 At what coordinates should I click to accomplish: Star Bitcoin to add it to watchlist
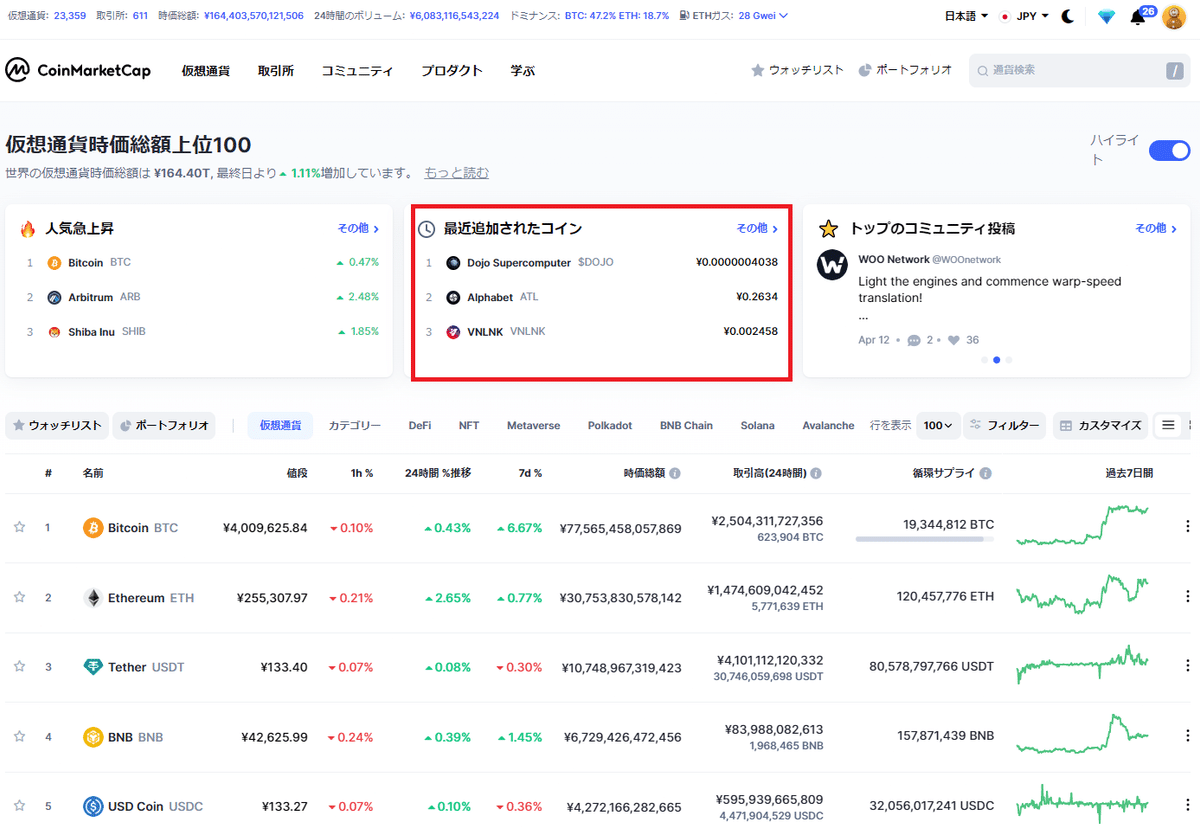tap(18, 526)
